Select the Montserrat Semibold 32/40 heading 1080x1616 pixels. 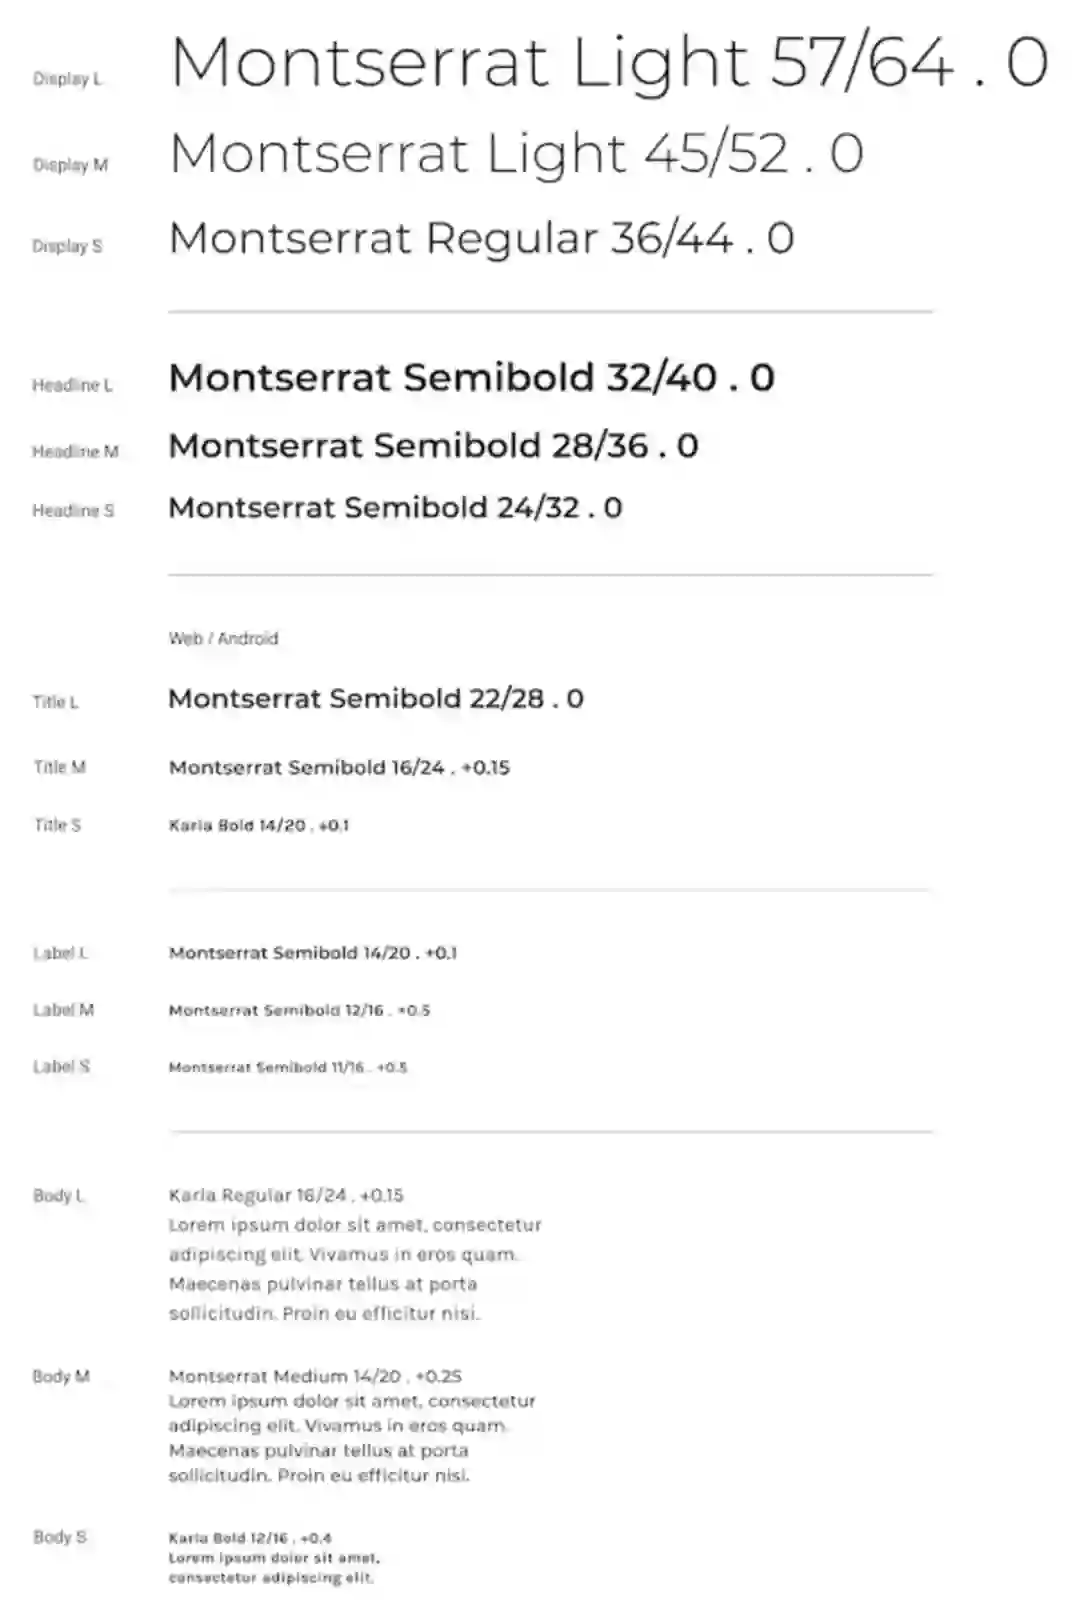471,378
